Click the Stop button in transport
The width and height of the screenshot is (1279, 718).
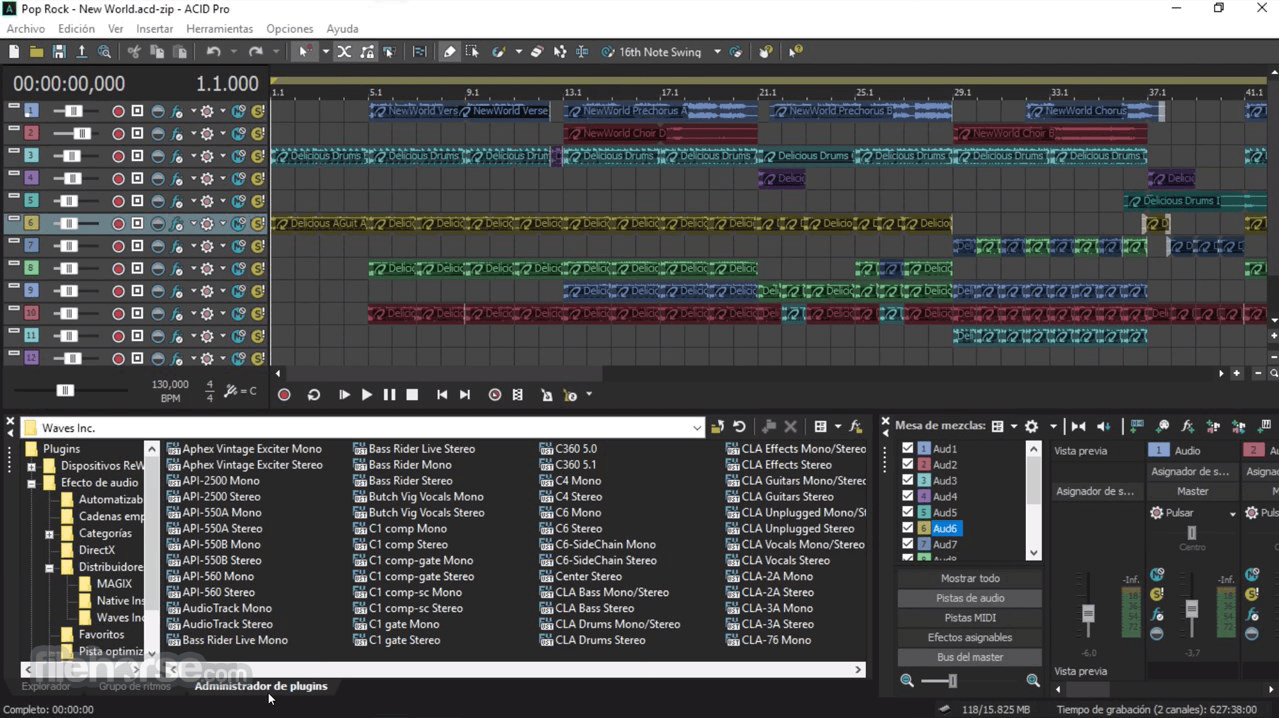[x=412, y=395]
